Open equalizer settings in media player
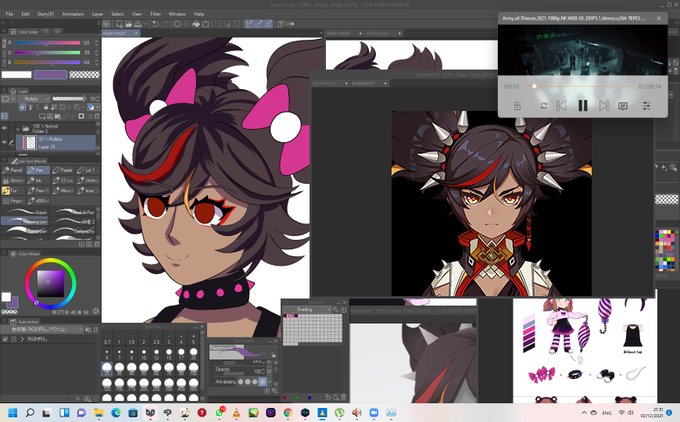680x422 pixels. (x=646, y=105)
